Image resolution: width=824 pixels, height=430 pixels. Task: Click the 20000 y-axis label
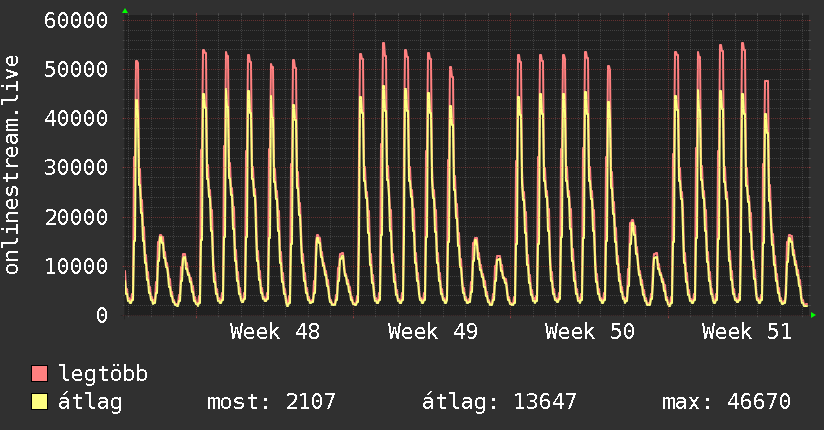coord(76,217)
